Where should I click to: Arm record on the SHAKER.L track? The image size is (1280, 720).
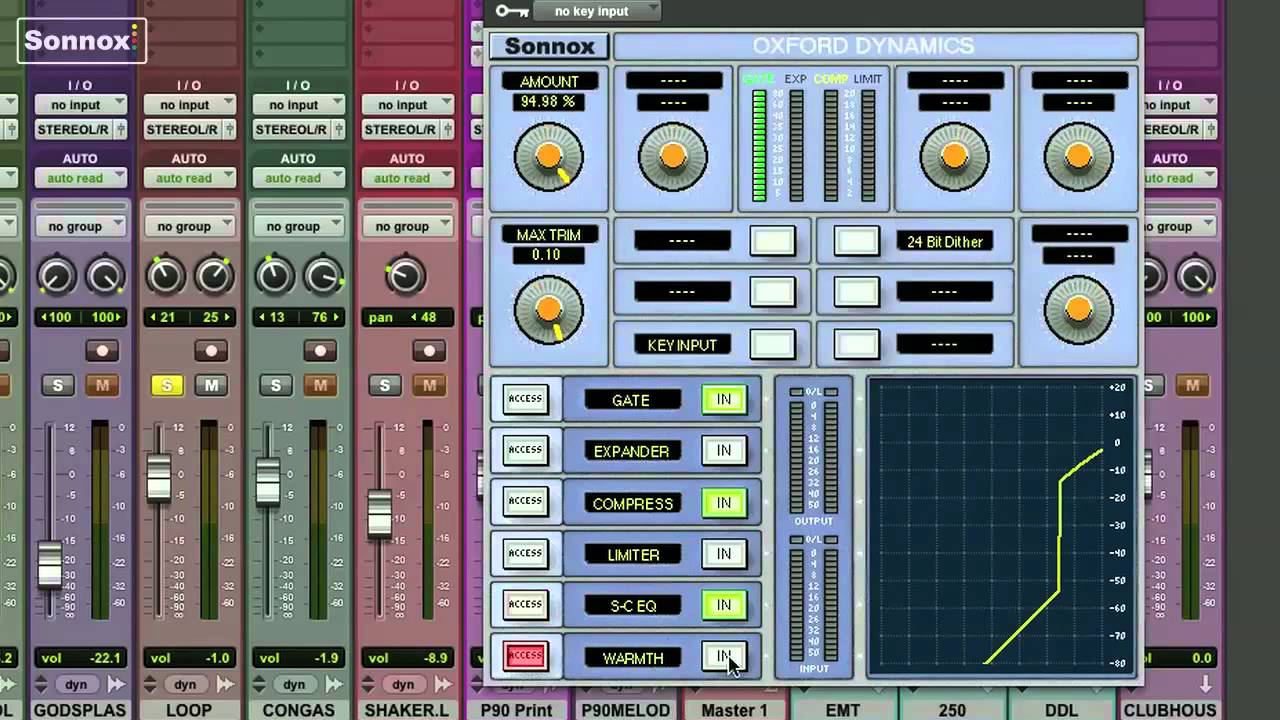429,351
